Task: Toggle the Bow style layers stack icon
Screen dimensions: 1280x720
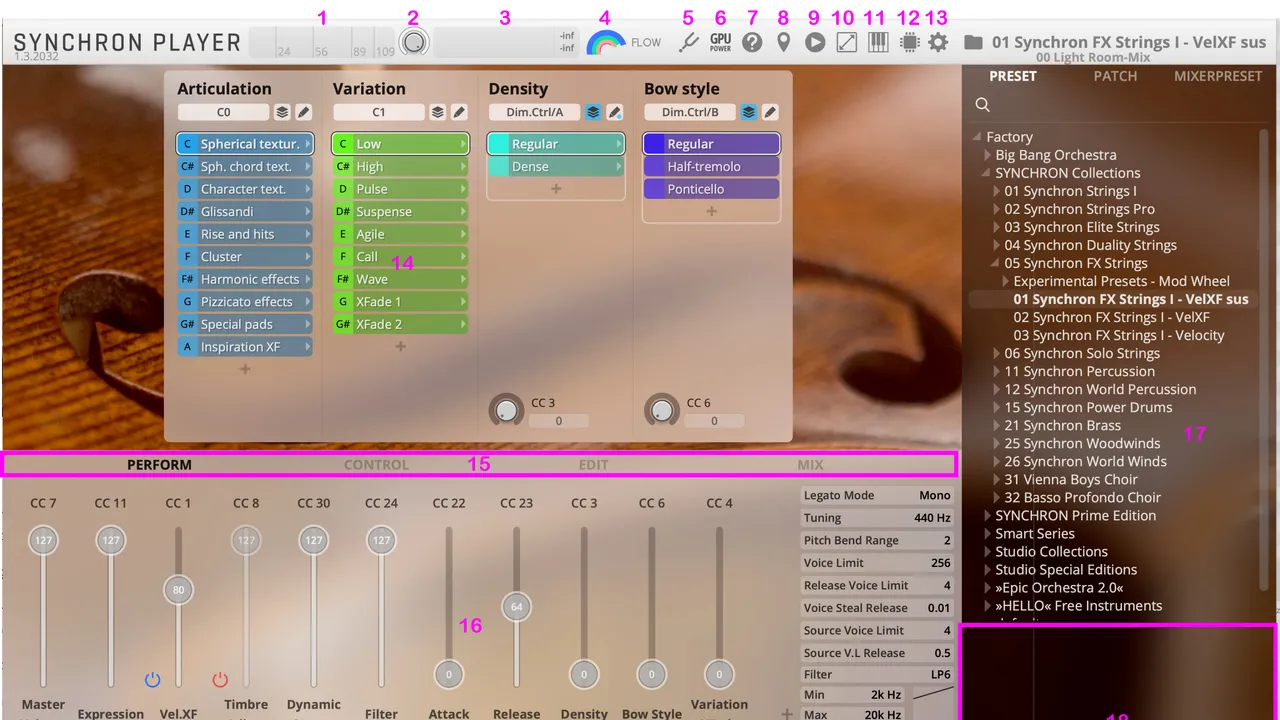Action: click(748, 112)
